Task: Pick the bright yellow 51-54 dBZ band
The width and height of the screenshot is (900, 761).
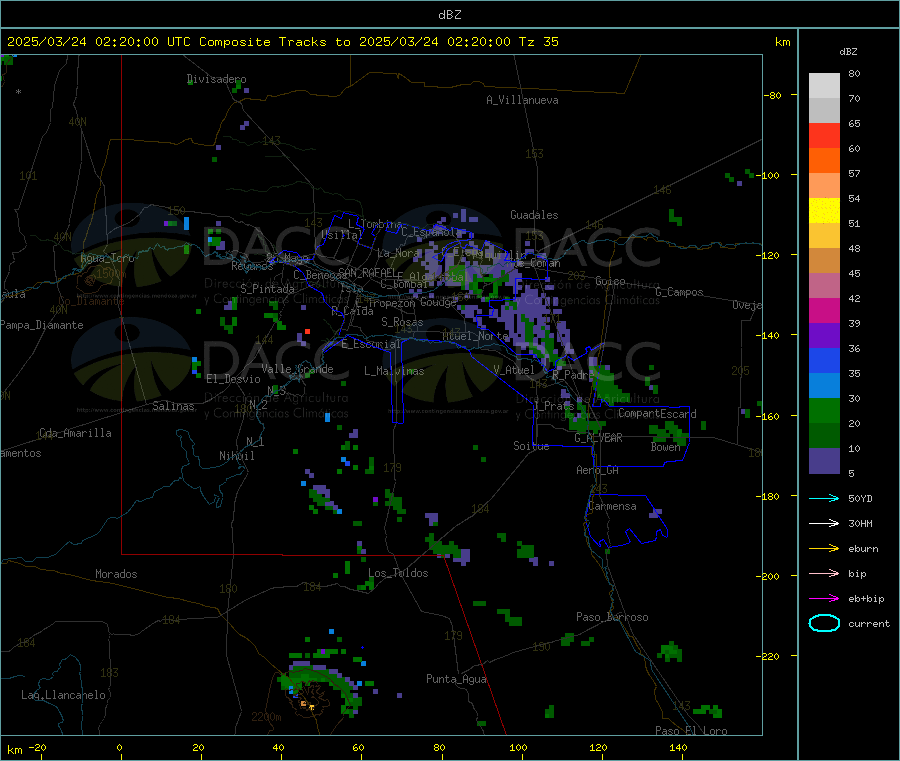Action: coord(824,211)
